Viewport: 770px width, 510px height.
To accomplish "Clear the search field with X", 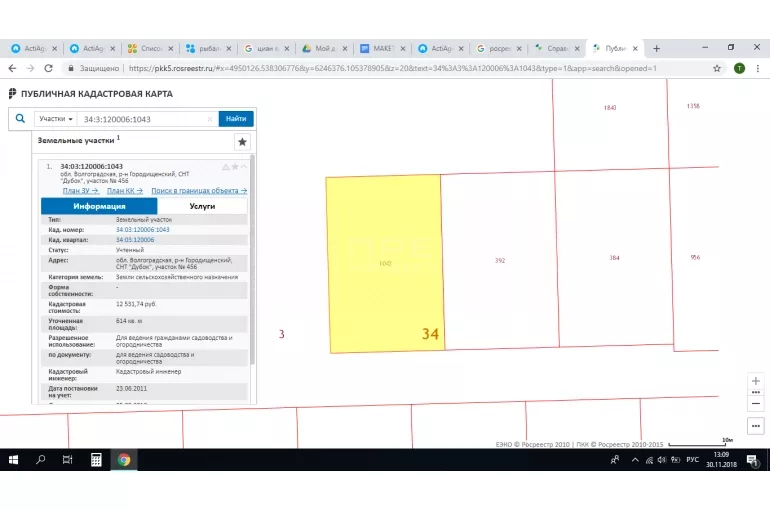I will [x=210, y=119].
